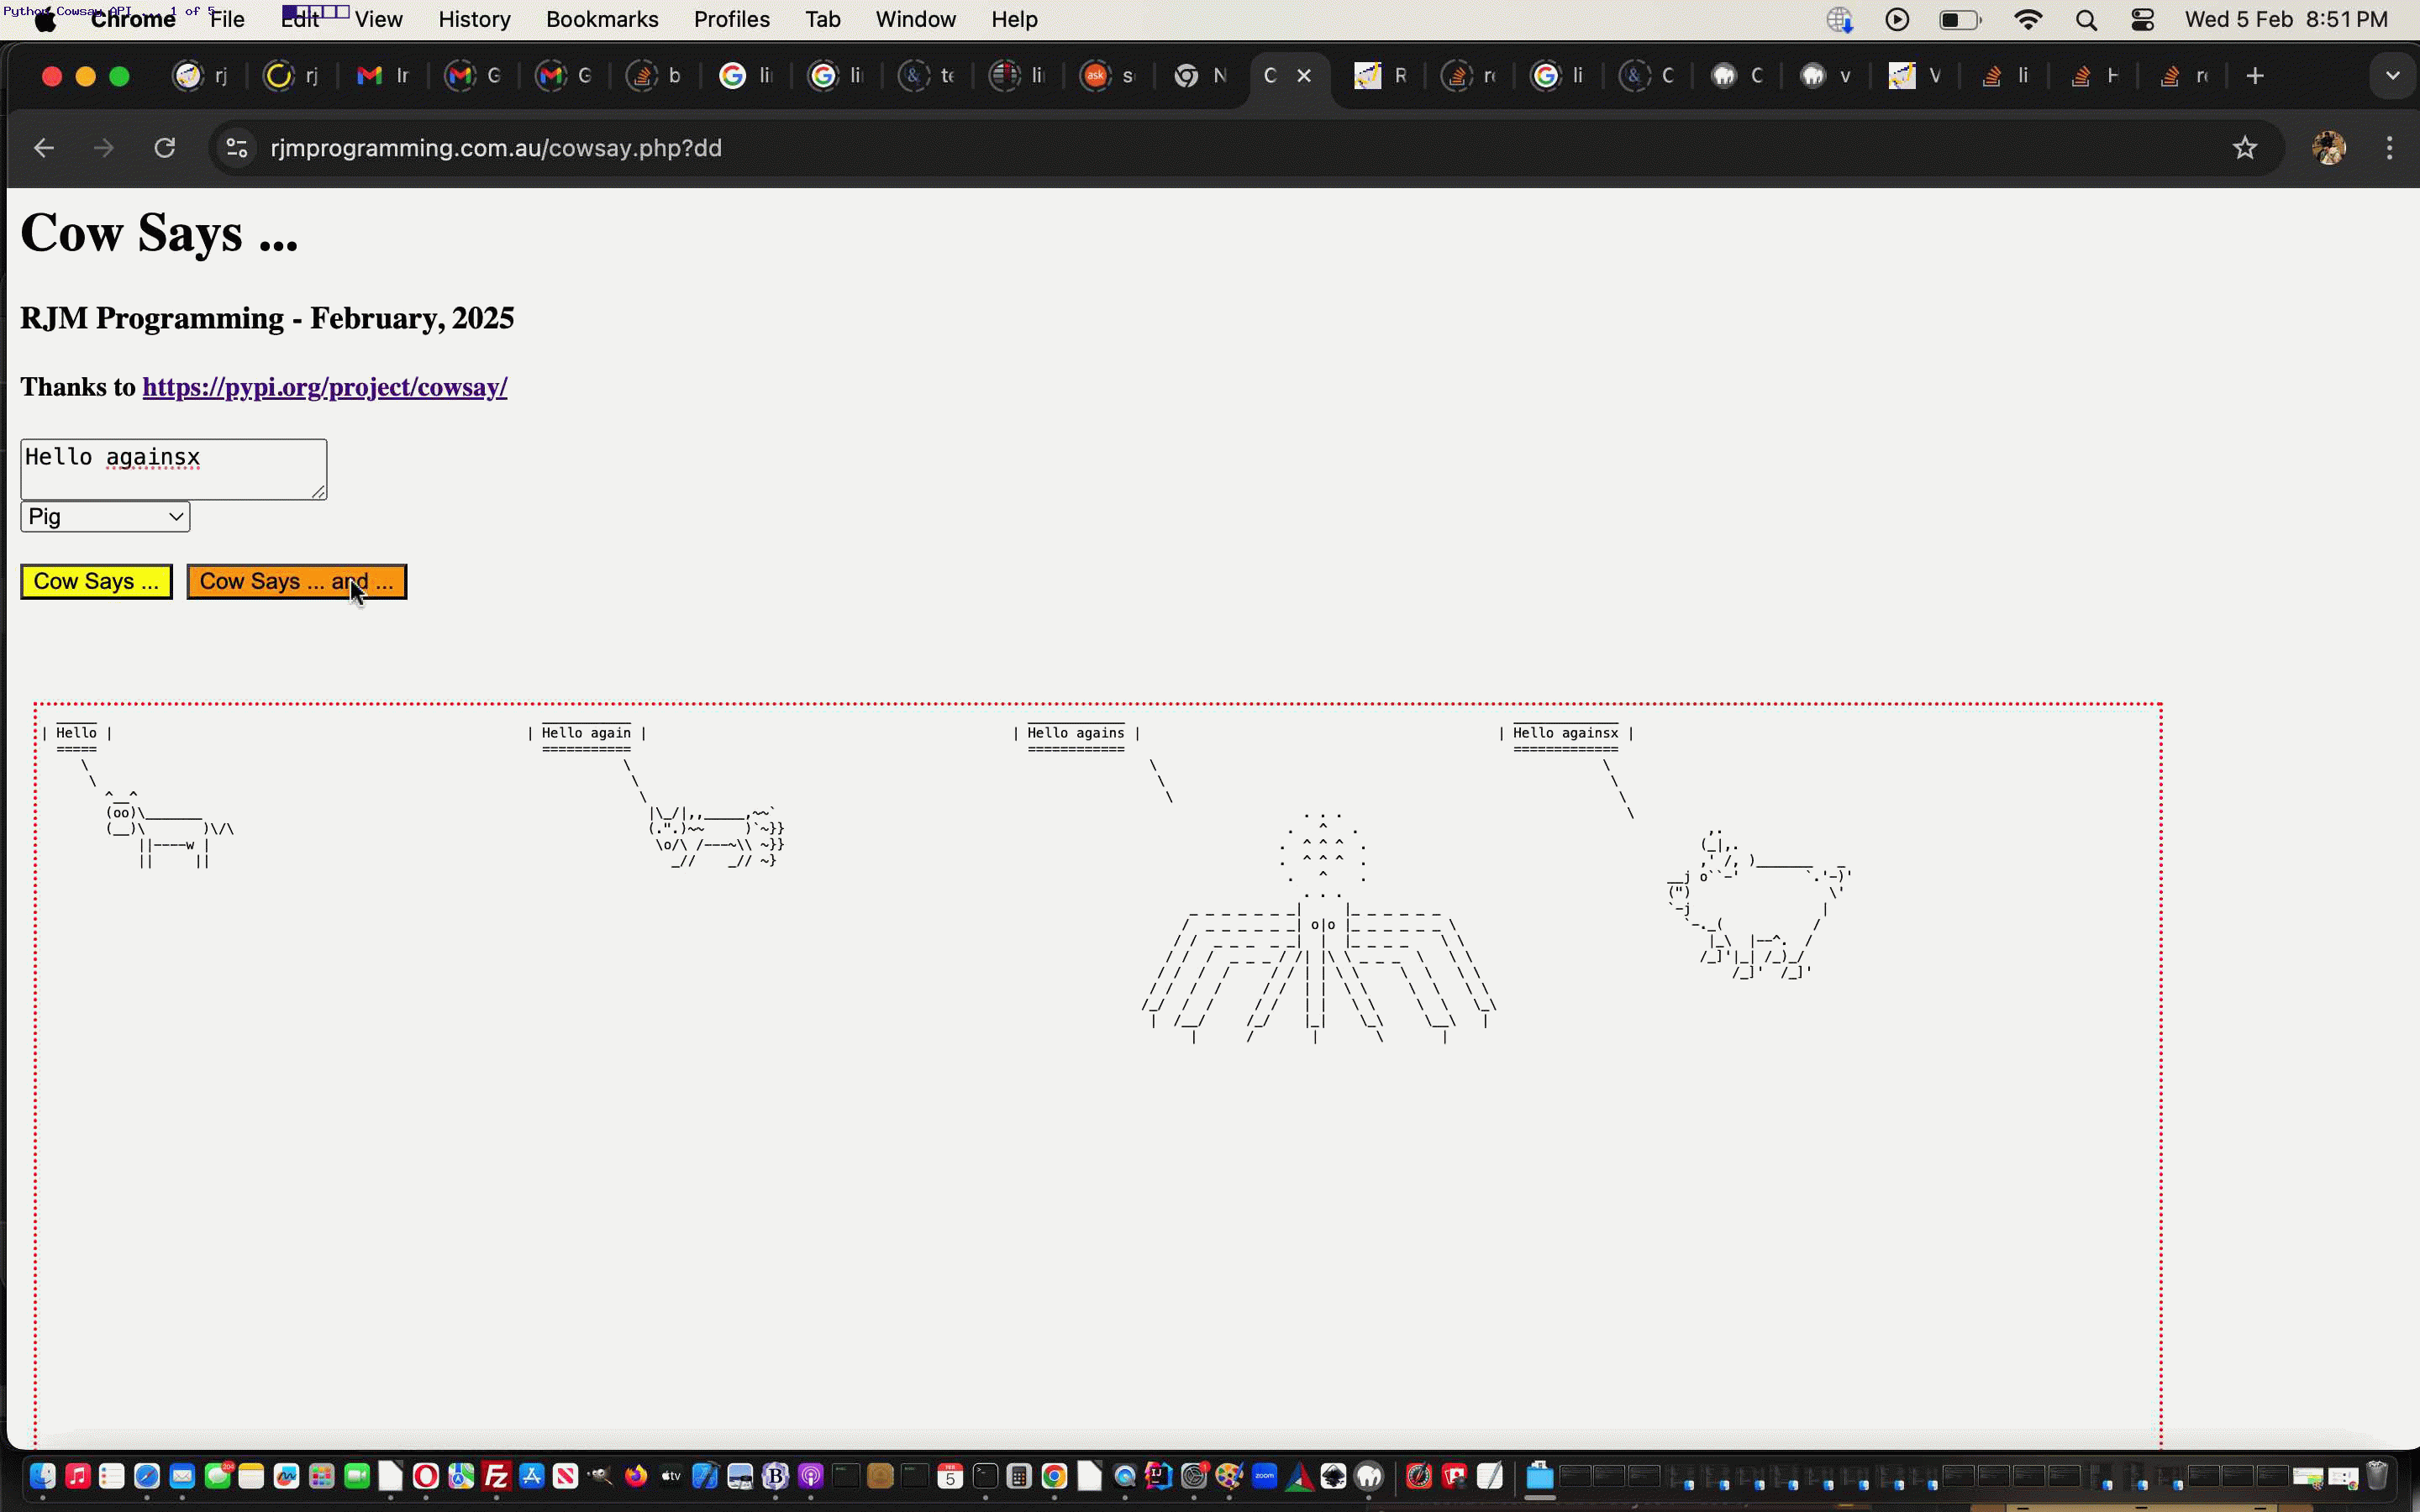Open the pypi.org cowsay project link
Screen dimensions: 2420x1512
pos(324,387)
